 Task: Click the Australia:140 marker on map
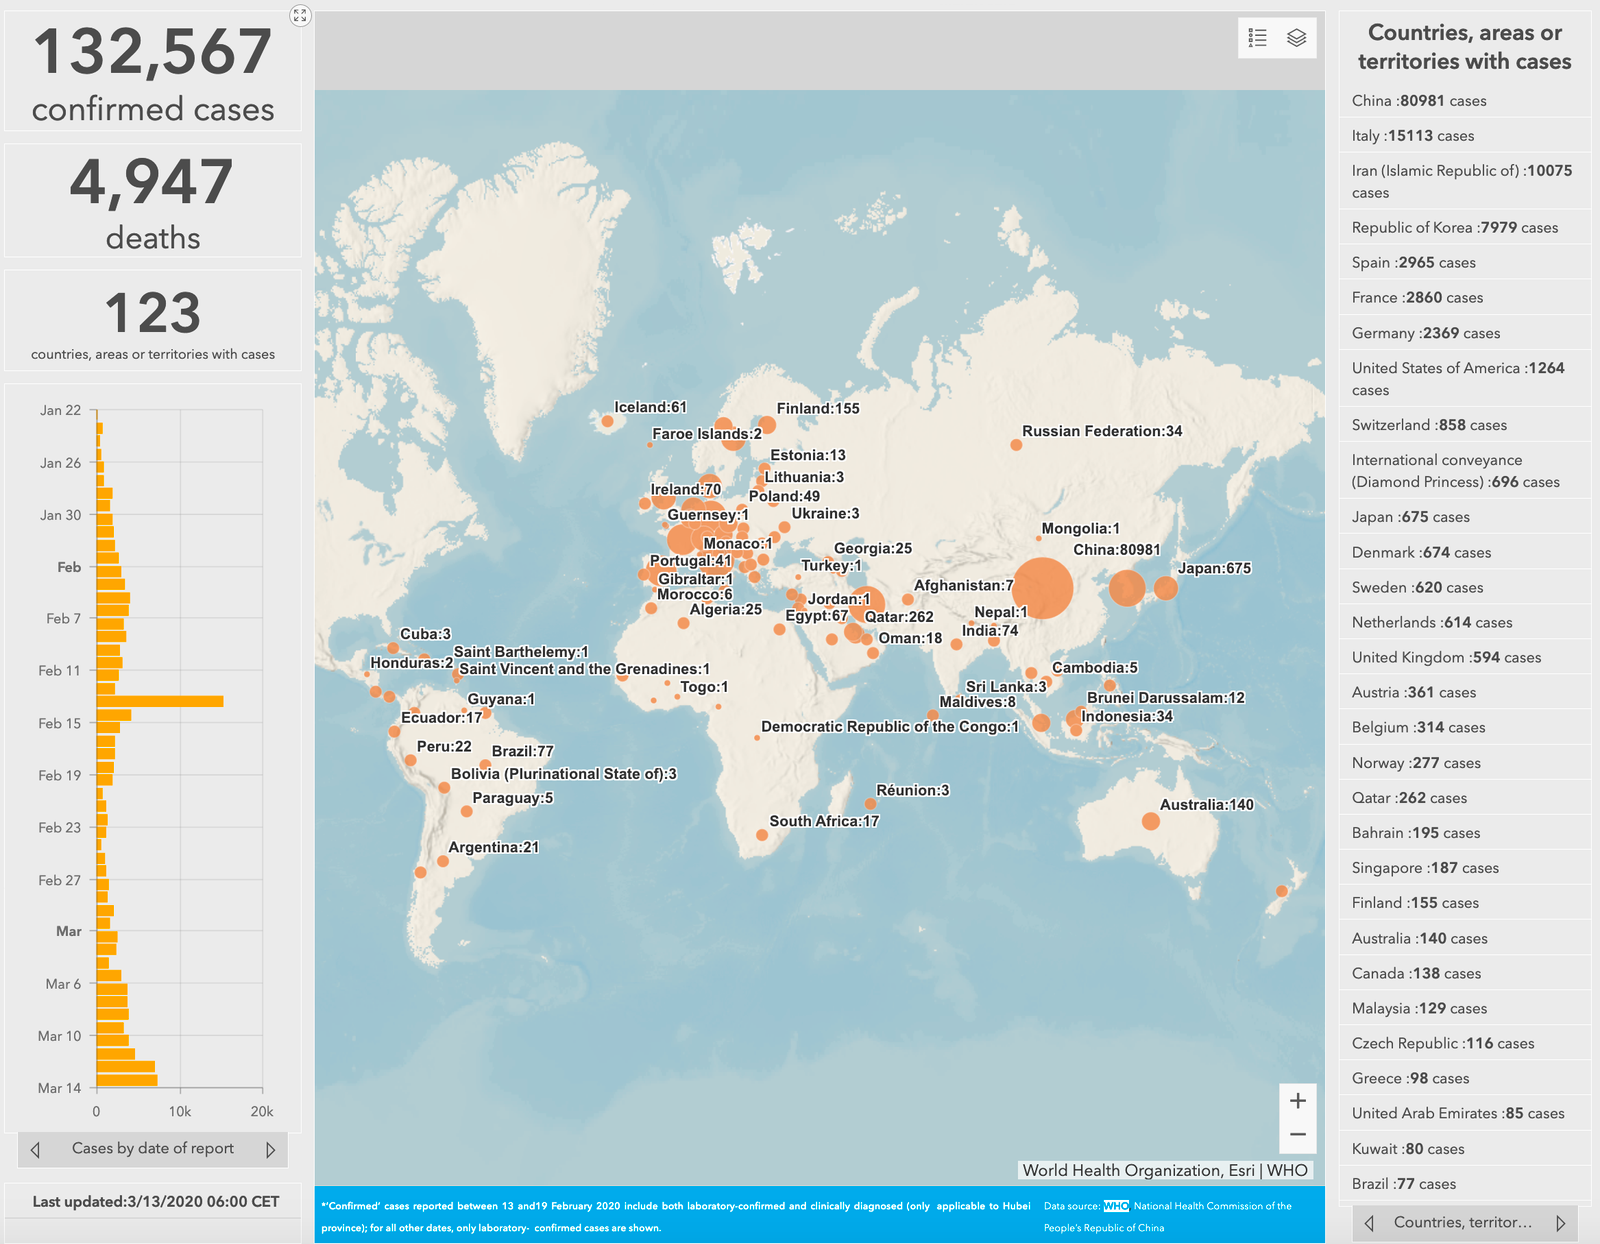[1150, 821]
